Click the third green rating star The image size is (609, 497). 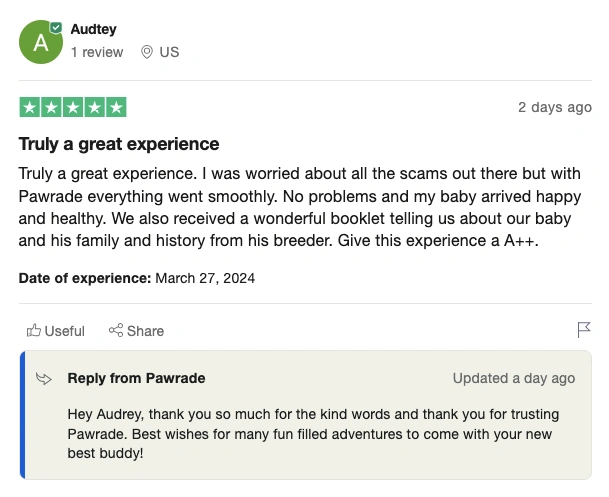(73, 107)
